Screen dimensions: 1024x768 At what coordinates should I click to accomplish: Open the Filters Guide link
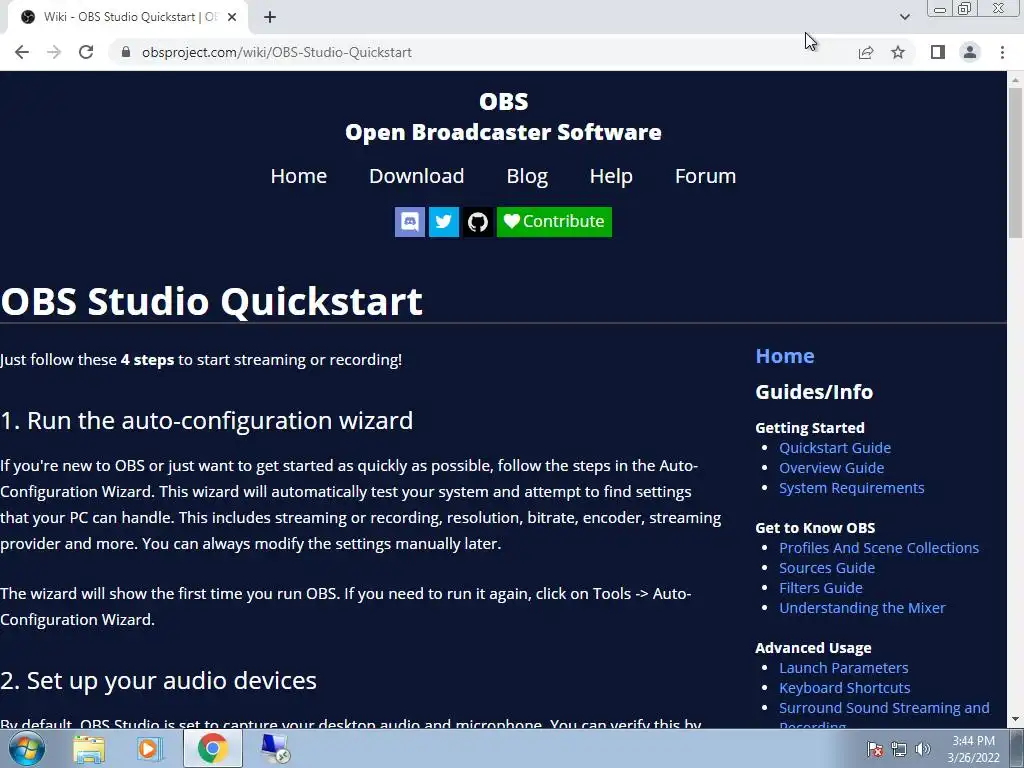click(x=821, y=588)
